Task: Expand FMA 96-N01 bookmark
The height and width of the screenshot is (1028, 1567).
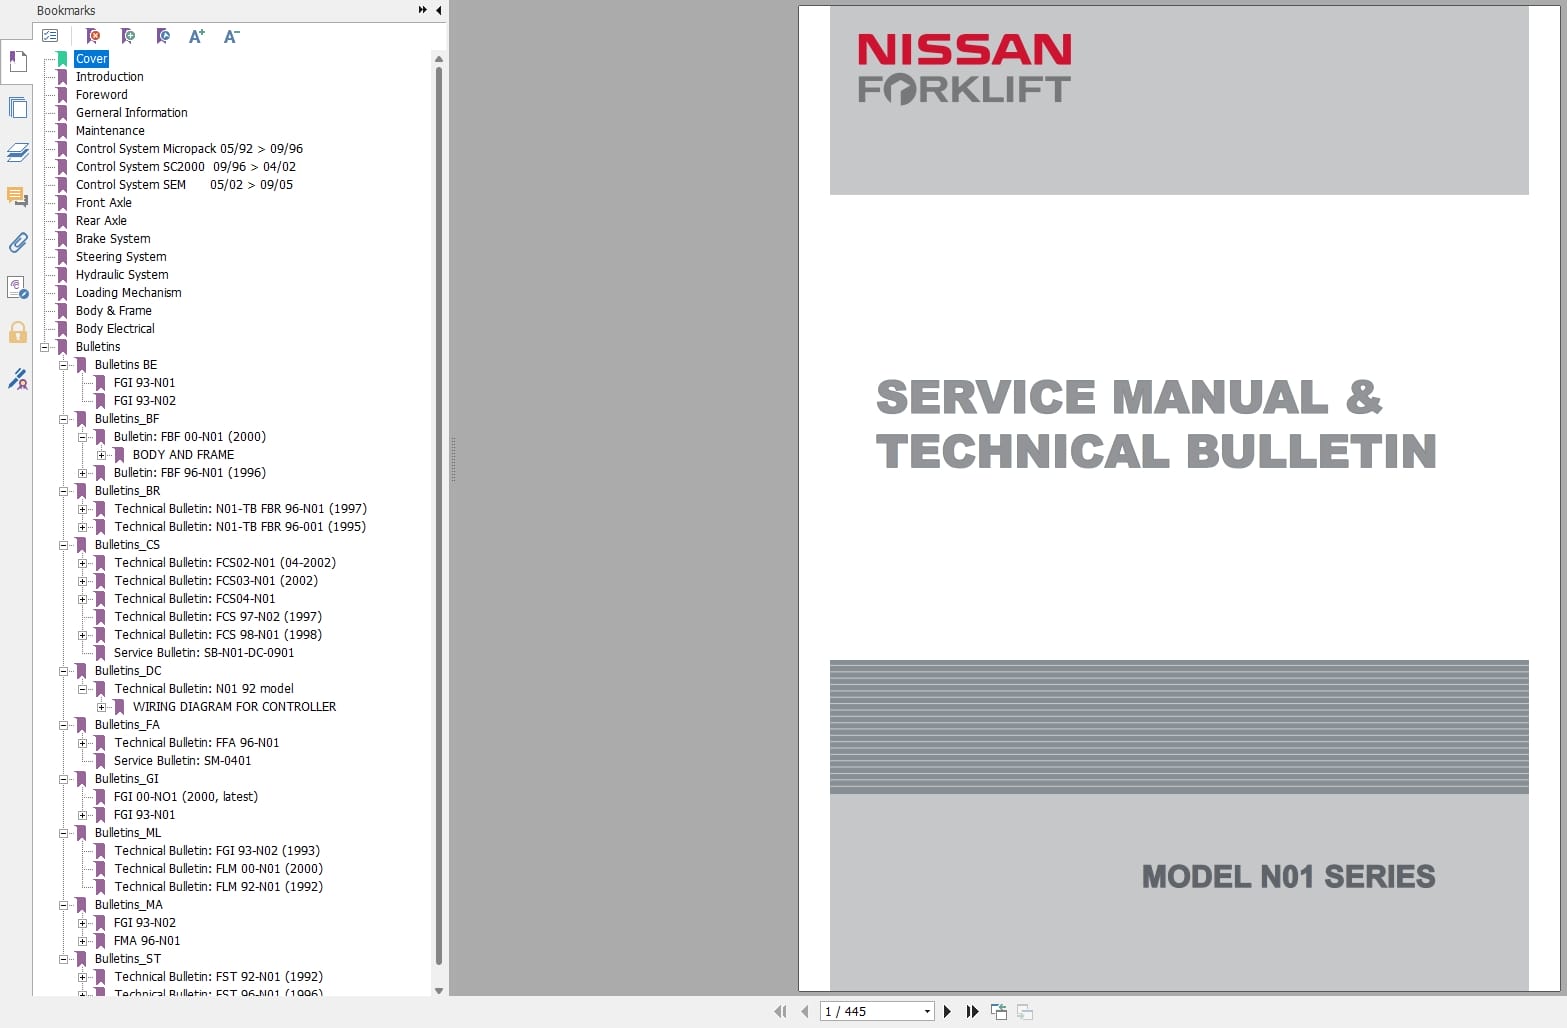Action: point(82,941)
